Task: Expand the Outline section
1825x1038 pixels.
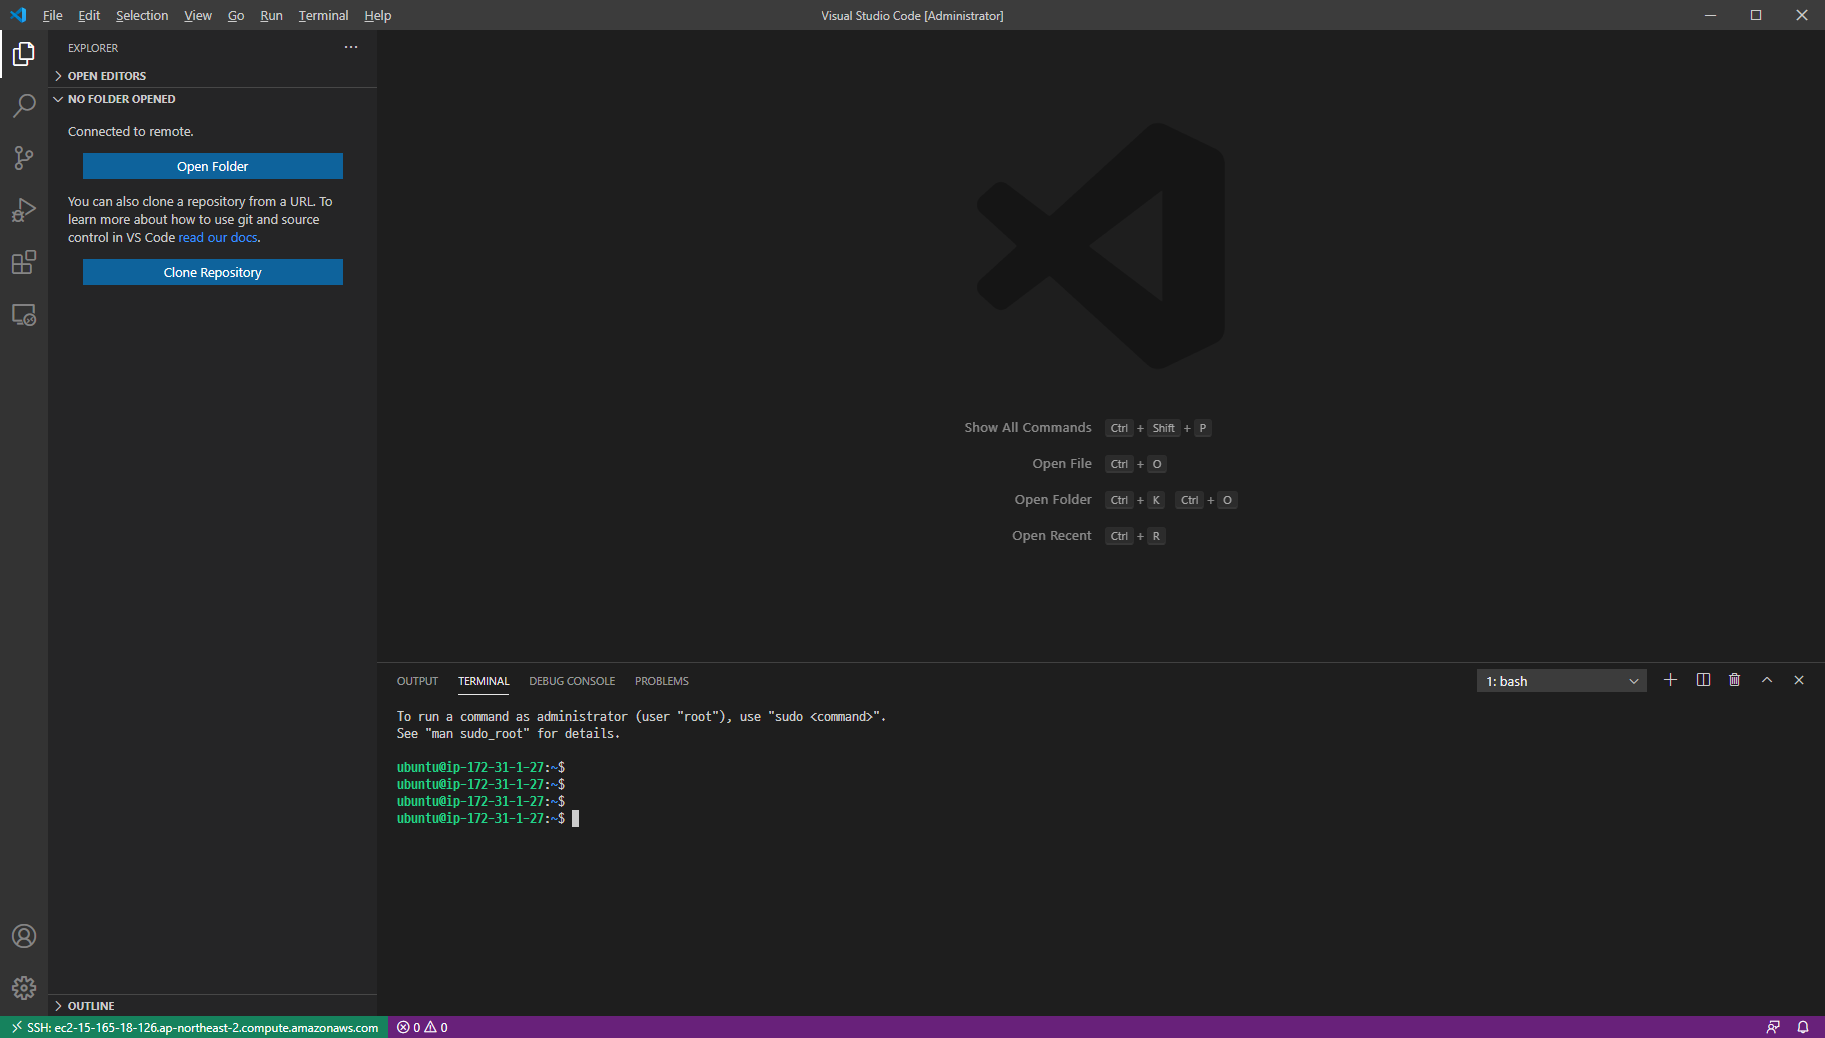Action: point(212,1006)
